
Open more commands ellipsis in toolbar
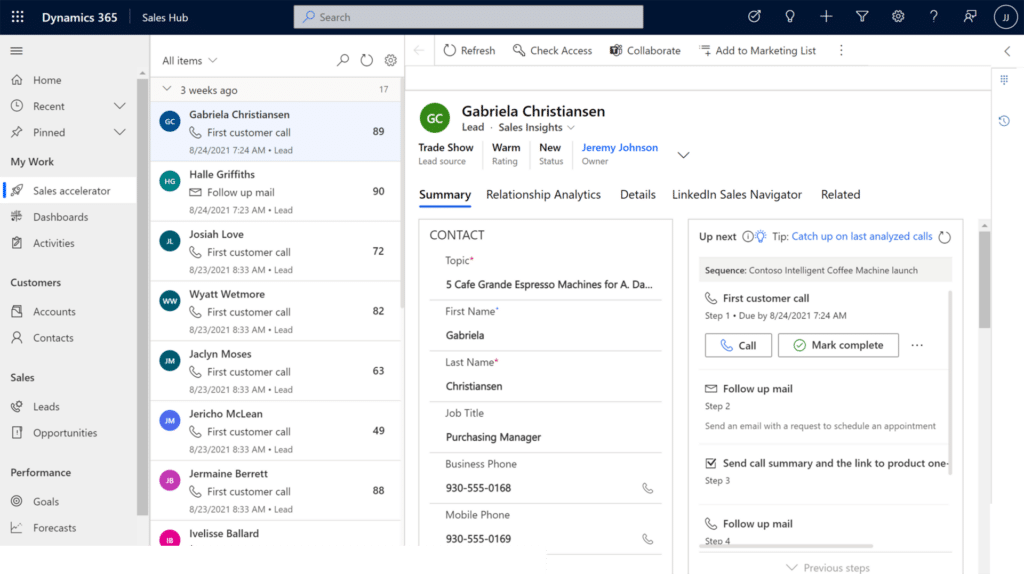click(x=841, y=50)
